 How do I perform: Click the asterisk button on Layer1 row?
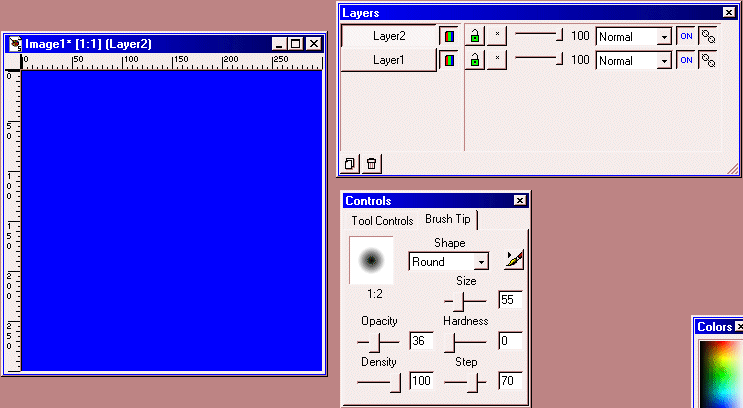497,60
